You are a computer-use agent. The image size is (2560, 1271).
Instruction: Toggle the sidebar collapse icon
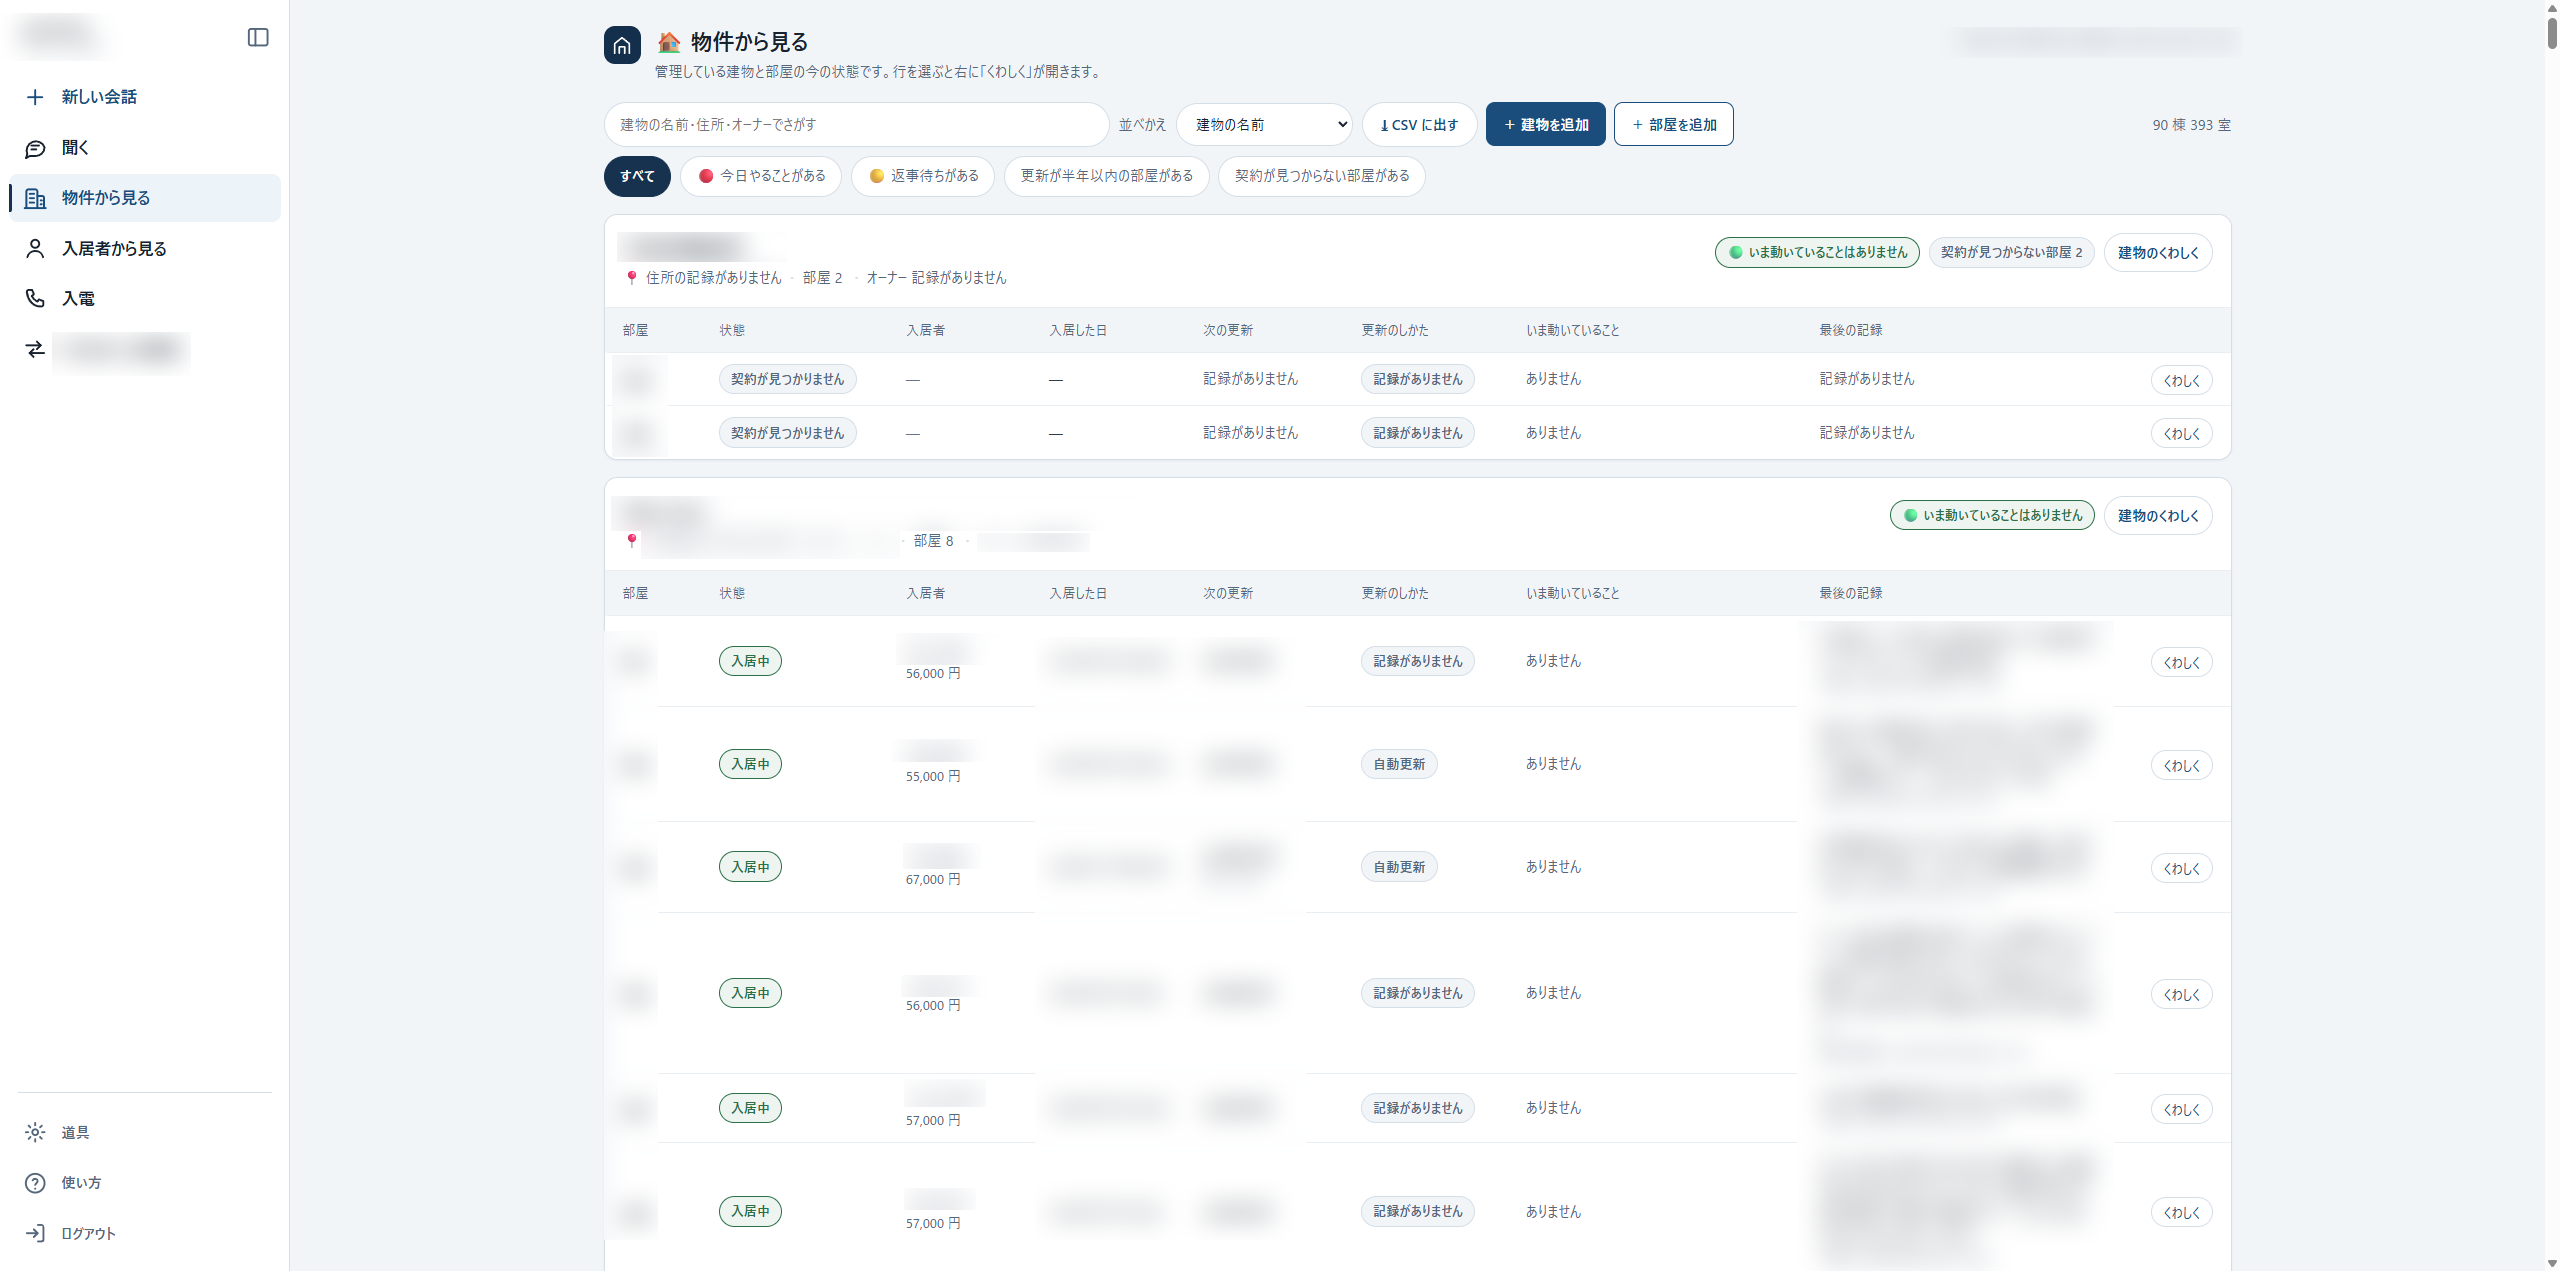[x=258, y=37]
